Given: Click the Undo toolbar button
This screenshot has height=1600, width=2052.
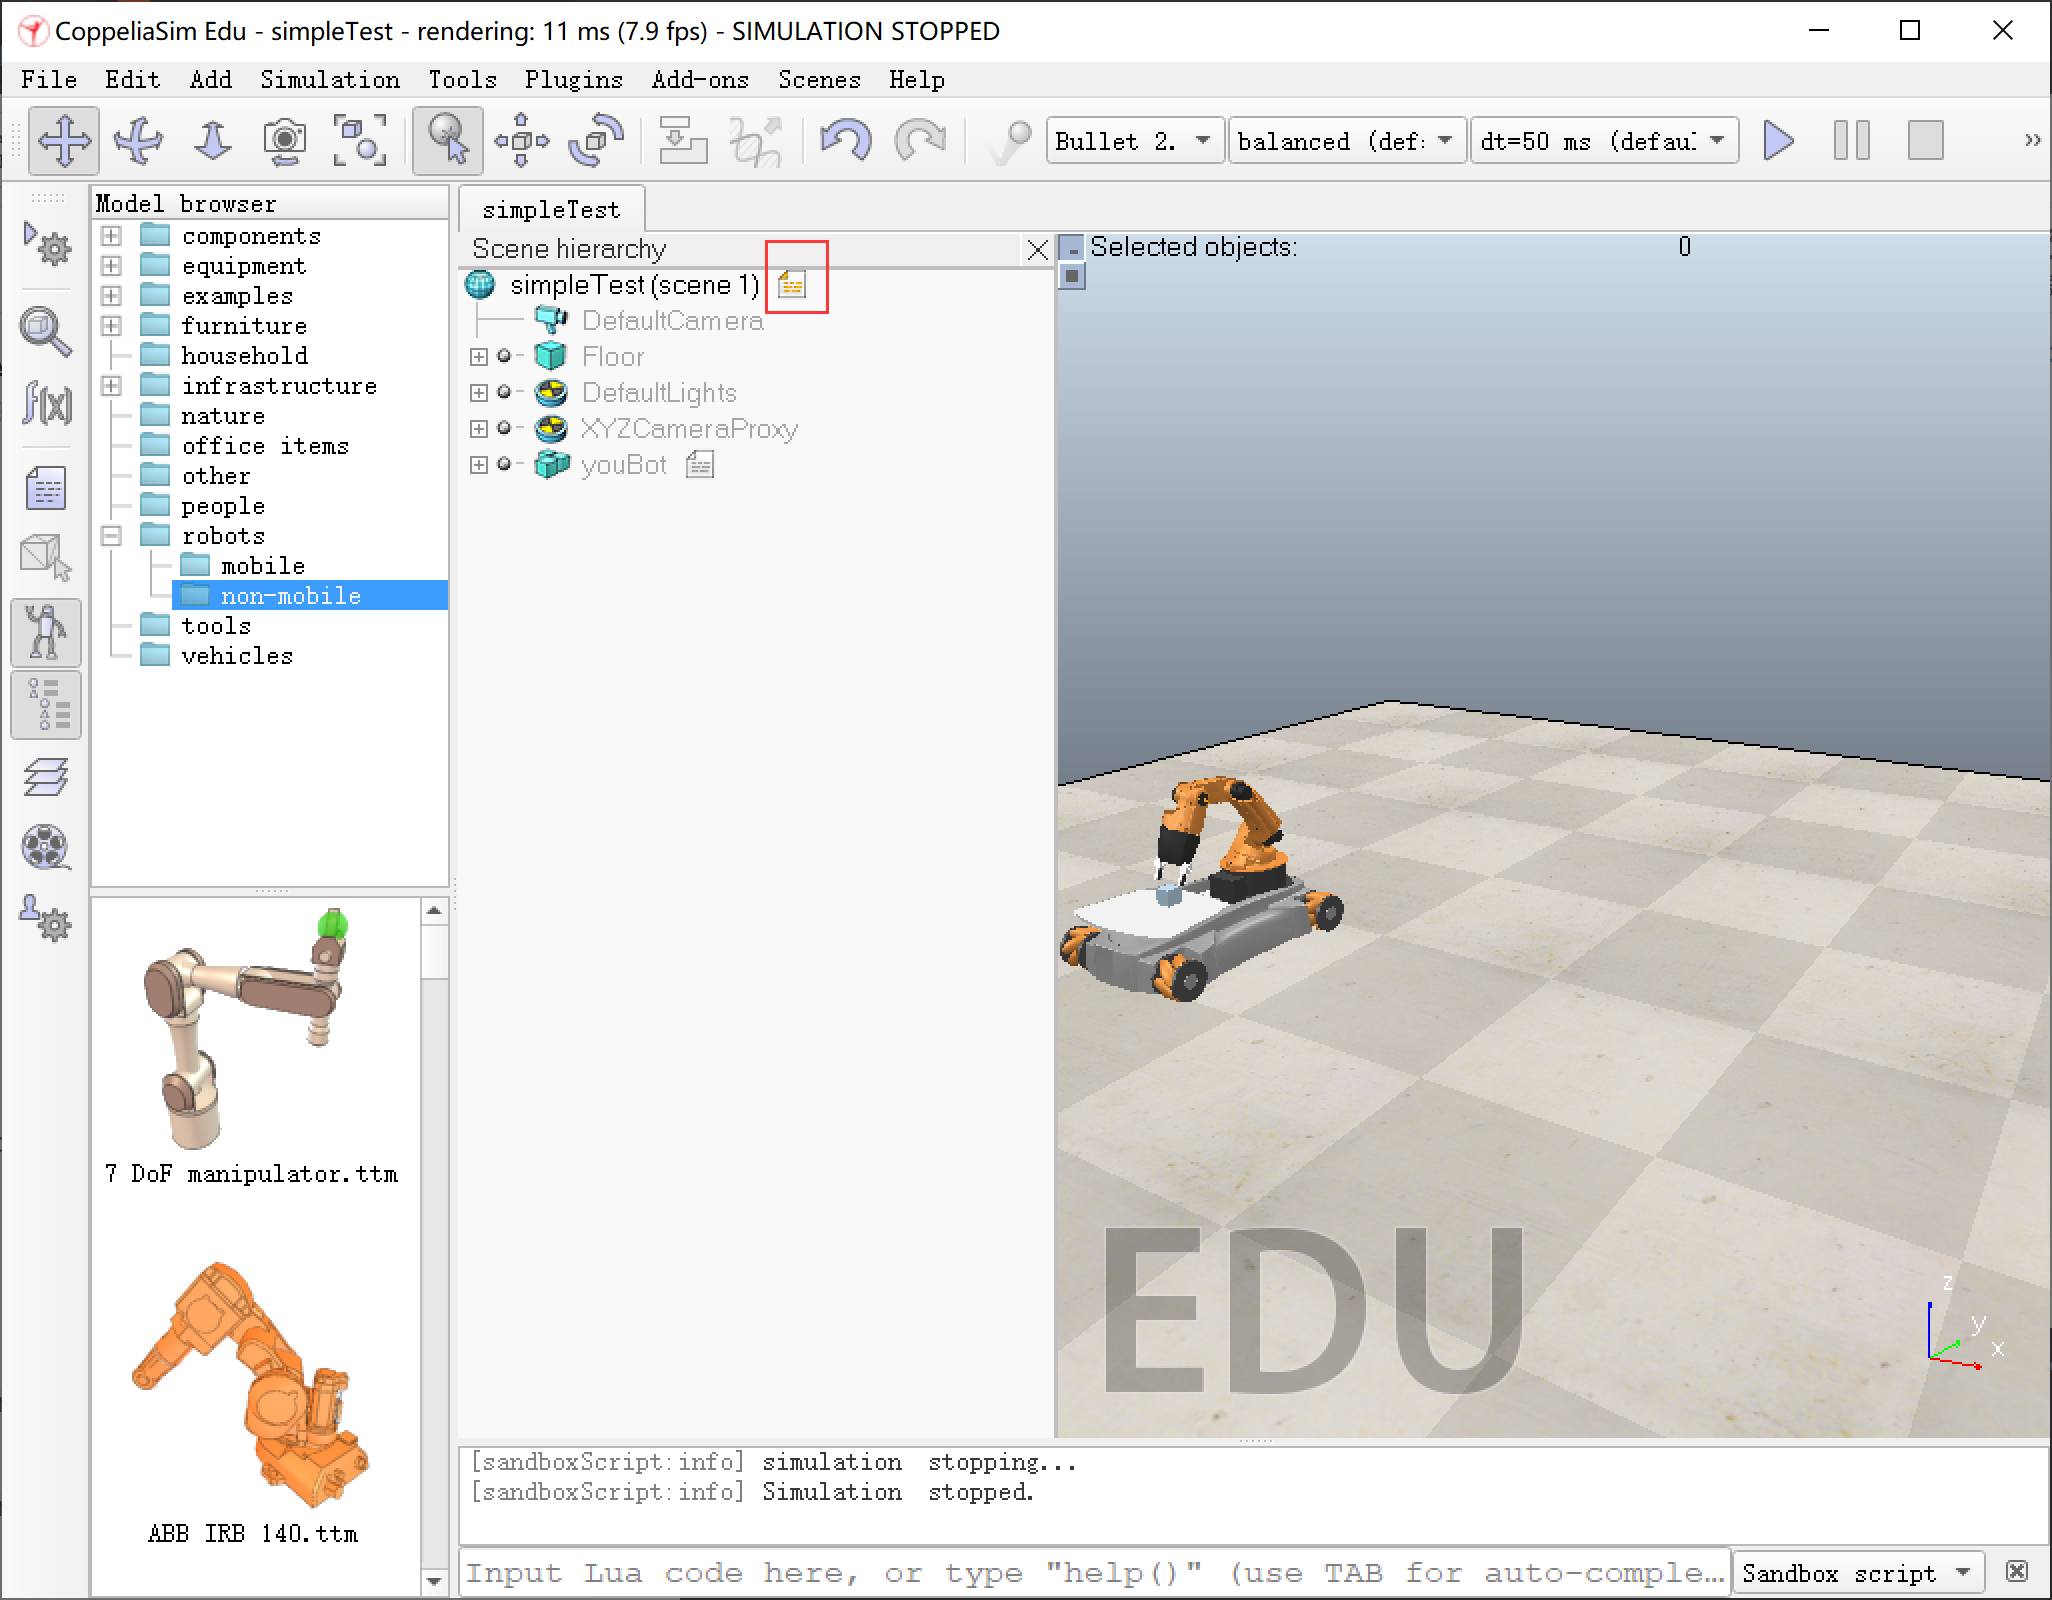Looking at the screenshot, I should 845,140.
